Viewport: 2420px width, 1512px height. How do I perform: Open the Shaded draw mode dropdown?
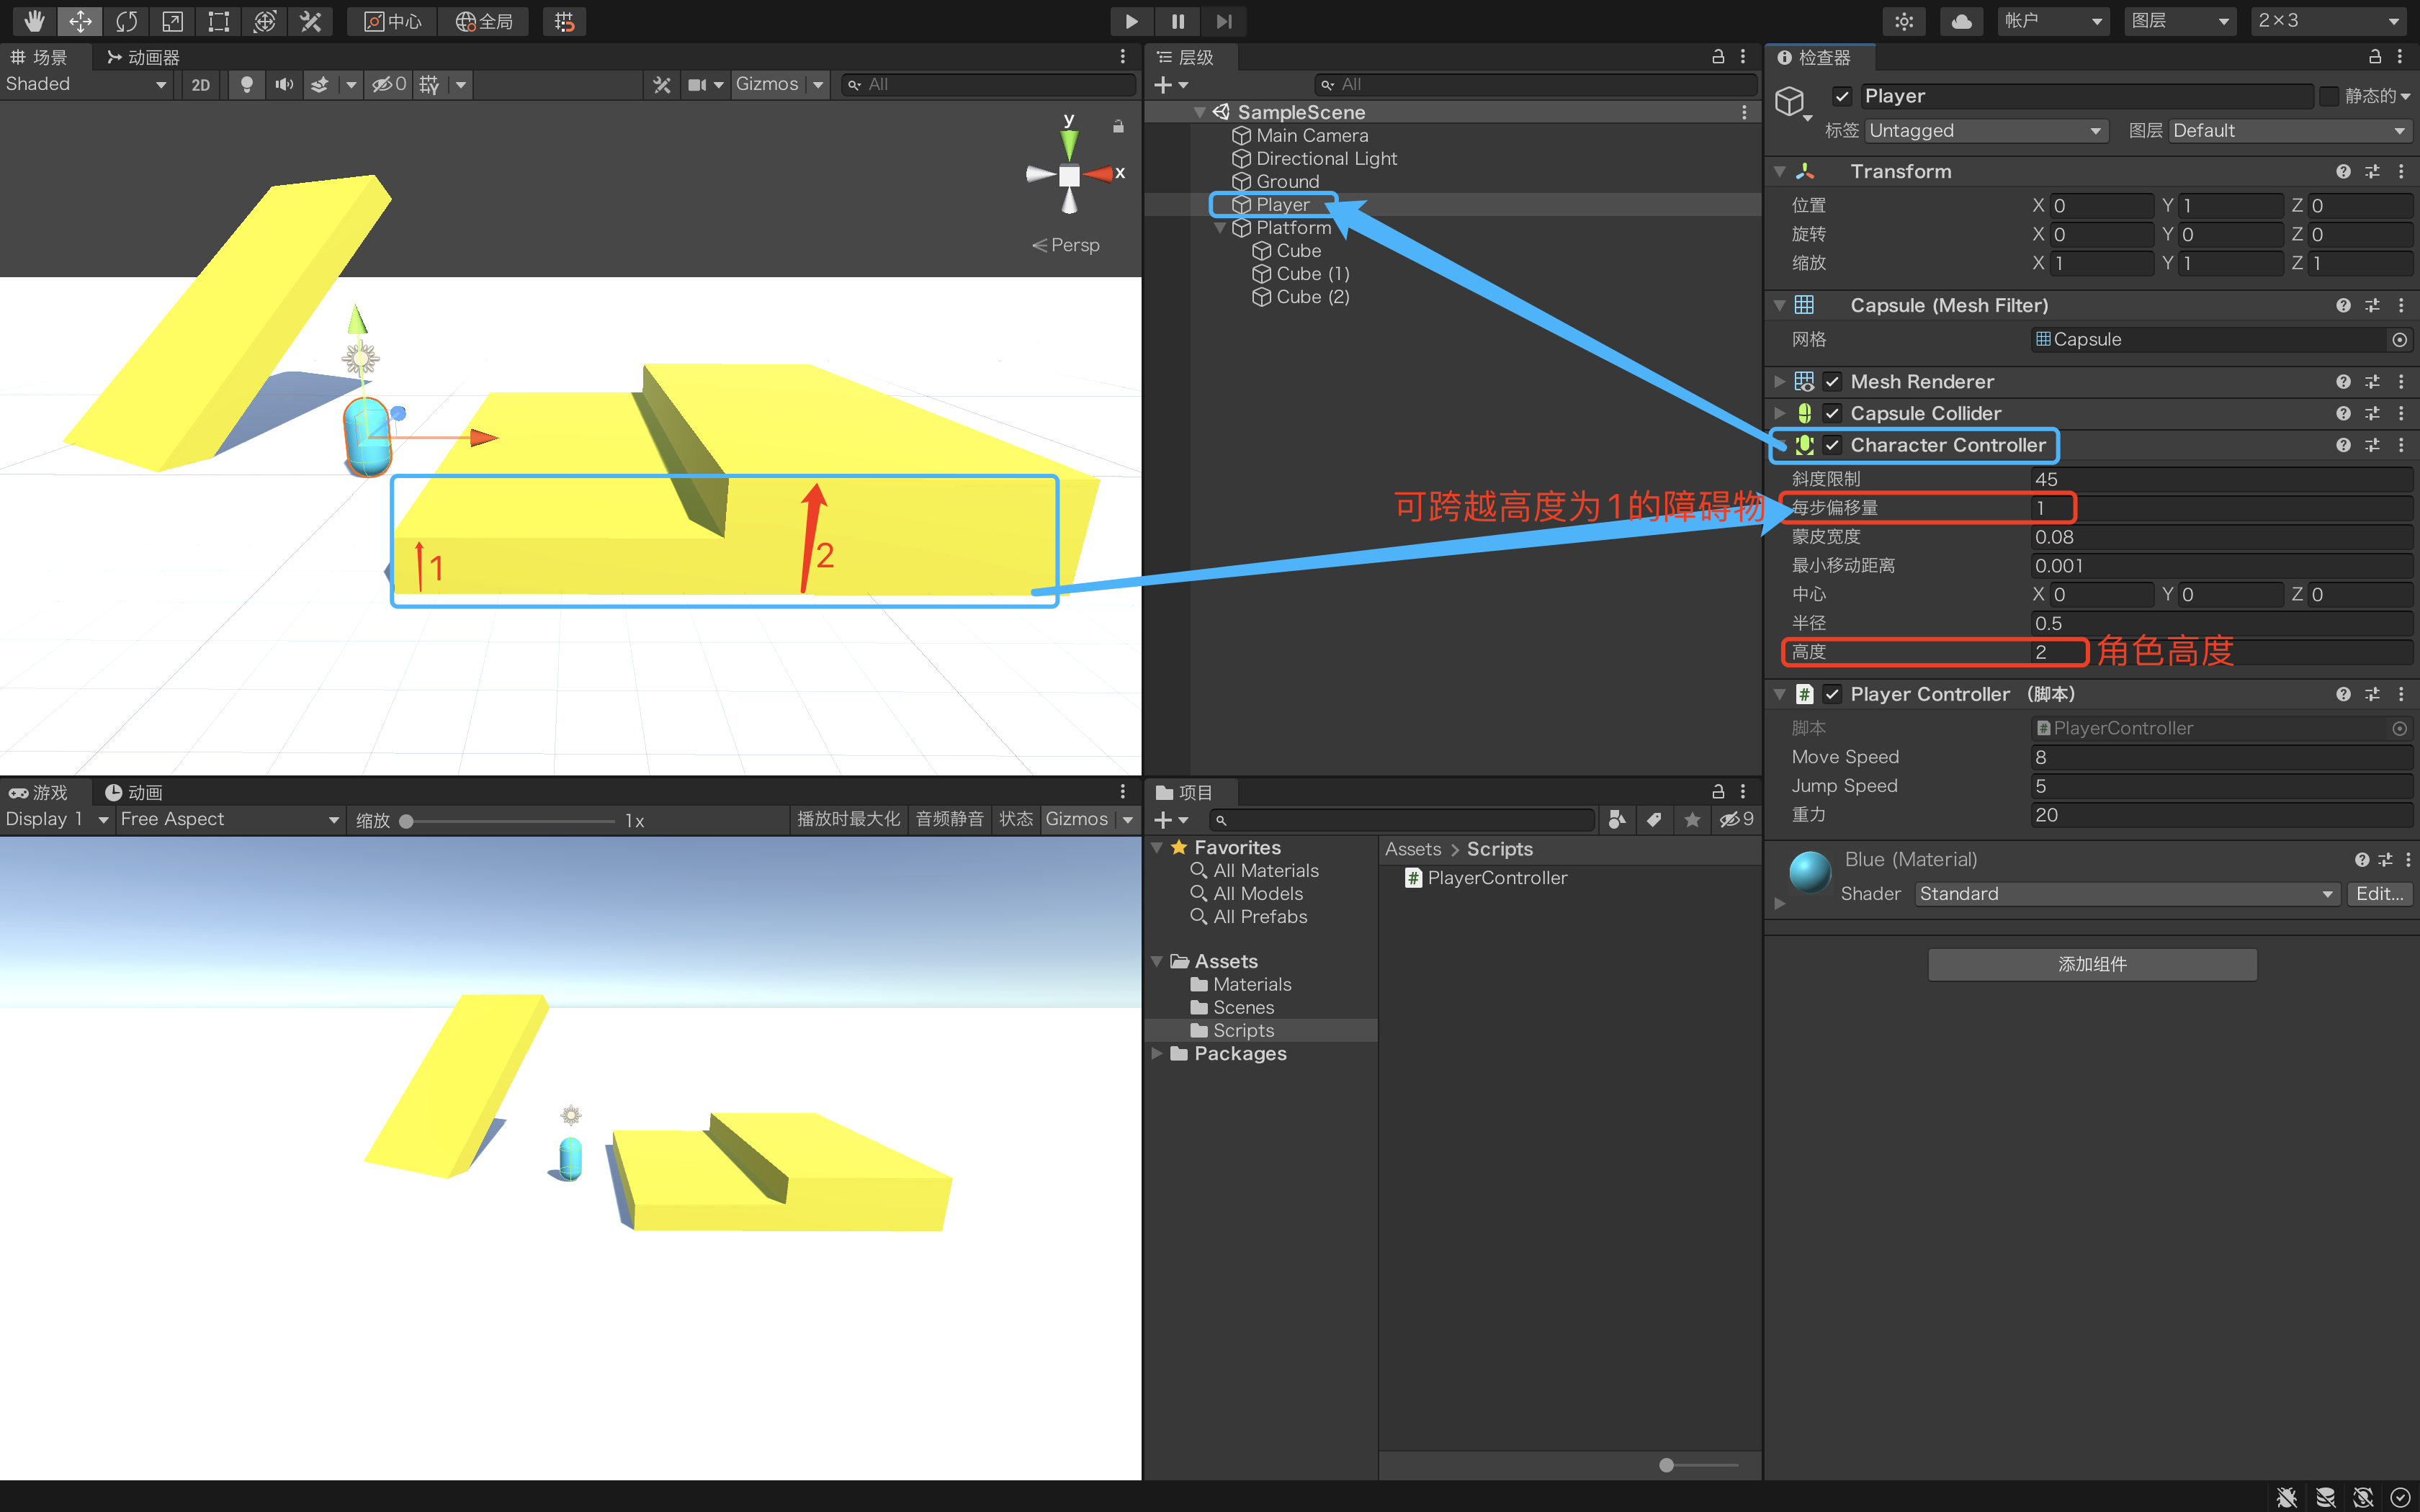pyautogui.click(x=85, y=85)
